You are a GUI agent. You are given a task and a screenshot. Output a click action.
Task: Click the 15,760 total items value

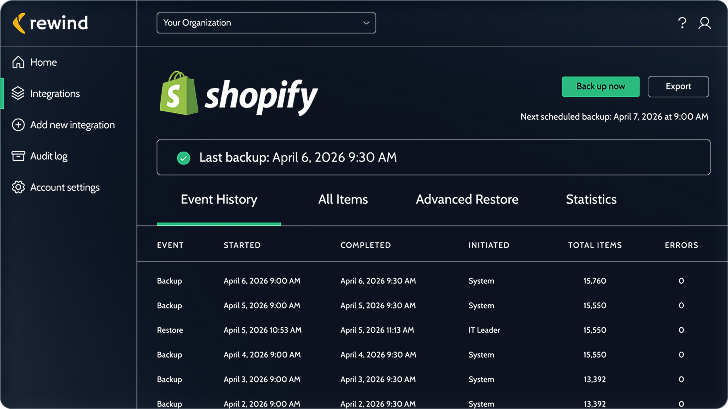point(595,281)
